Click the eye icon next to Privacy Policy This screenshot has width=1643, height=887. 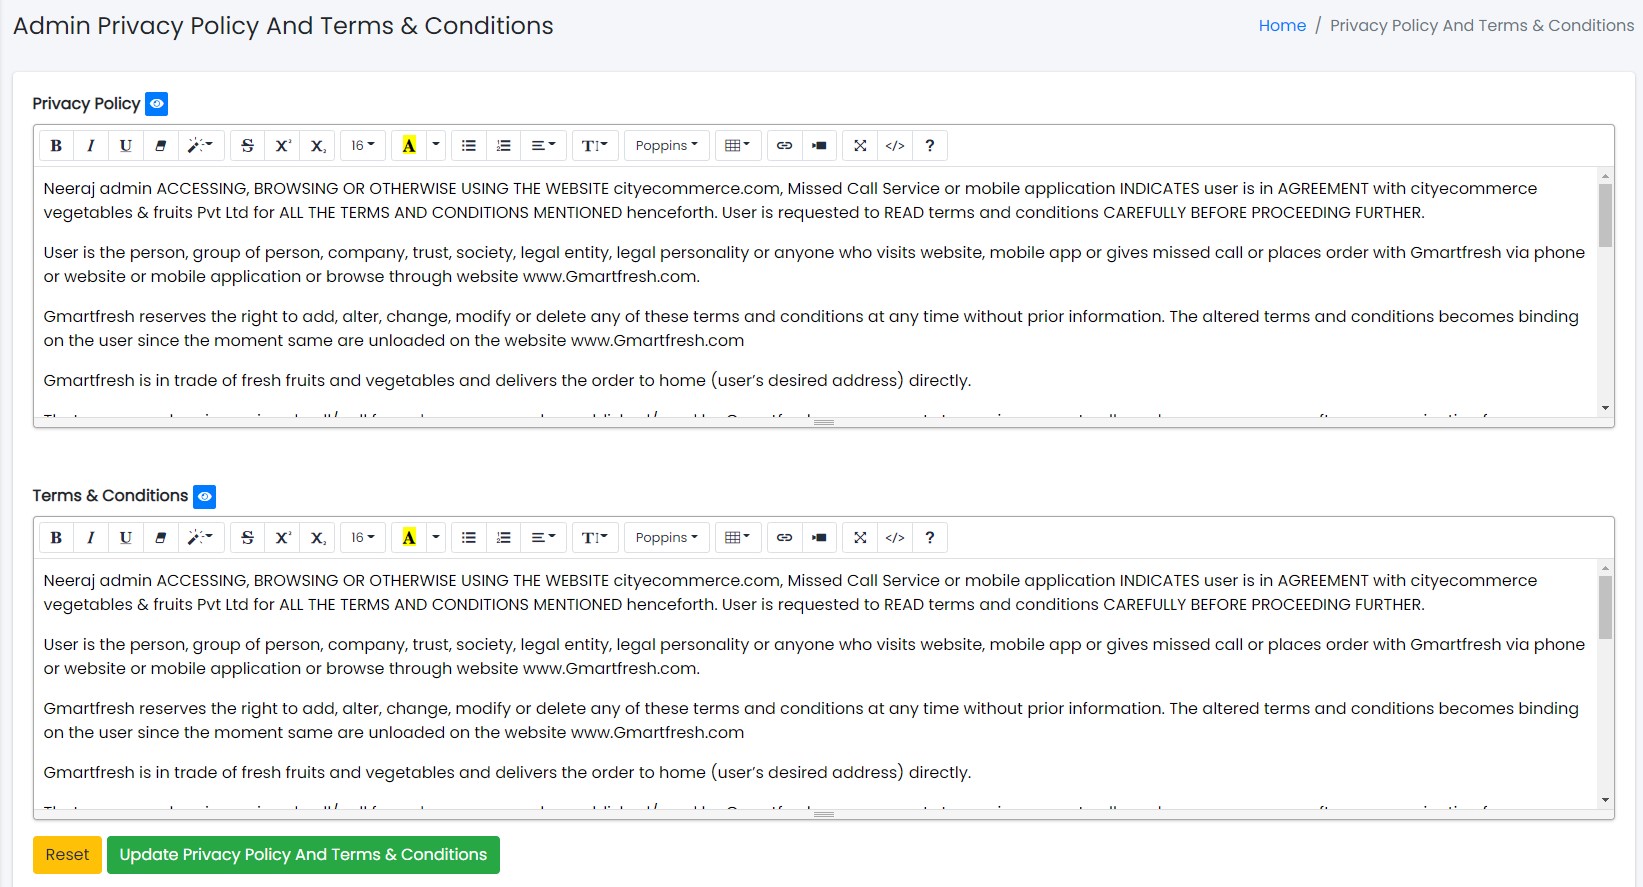pyautogui.click(x=157, y=104)
